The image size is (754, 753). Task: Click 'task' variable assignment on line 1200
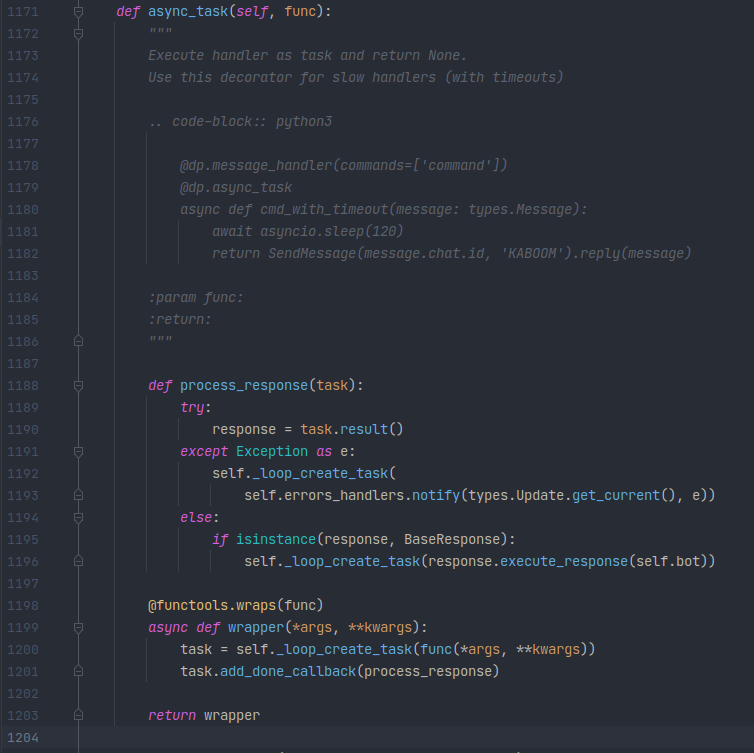click(x=196, y=650)
